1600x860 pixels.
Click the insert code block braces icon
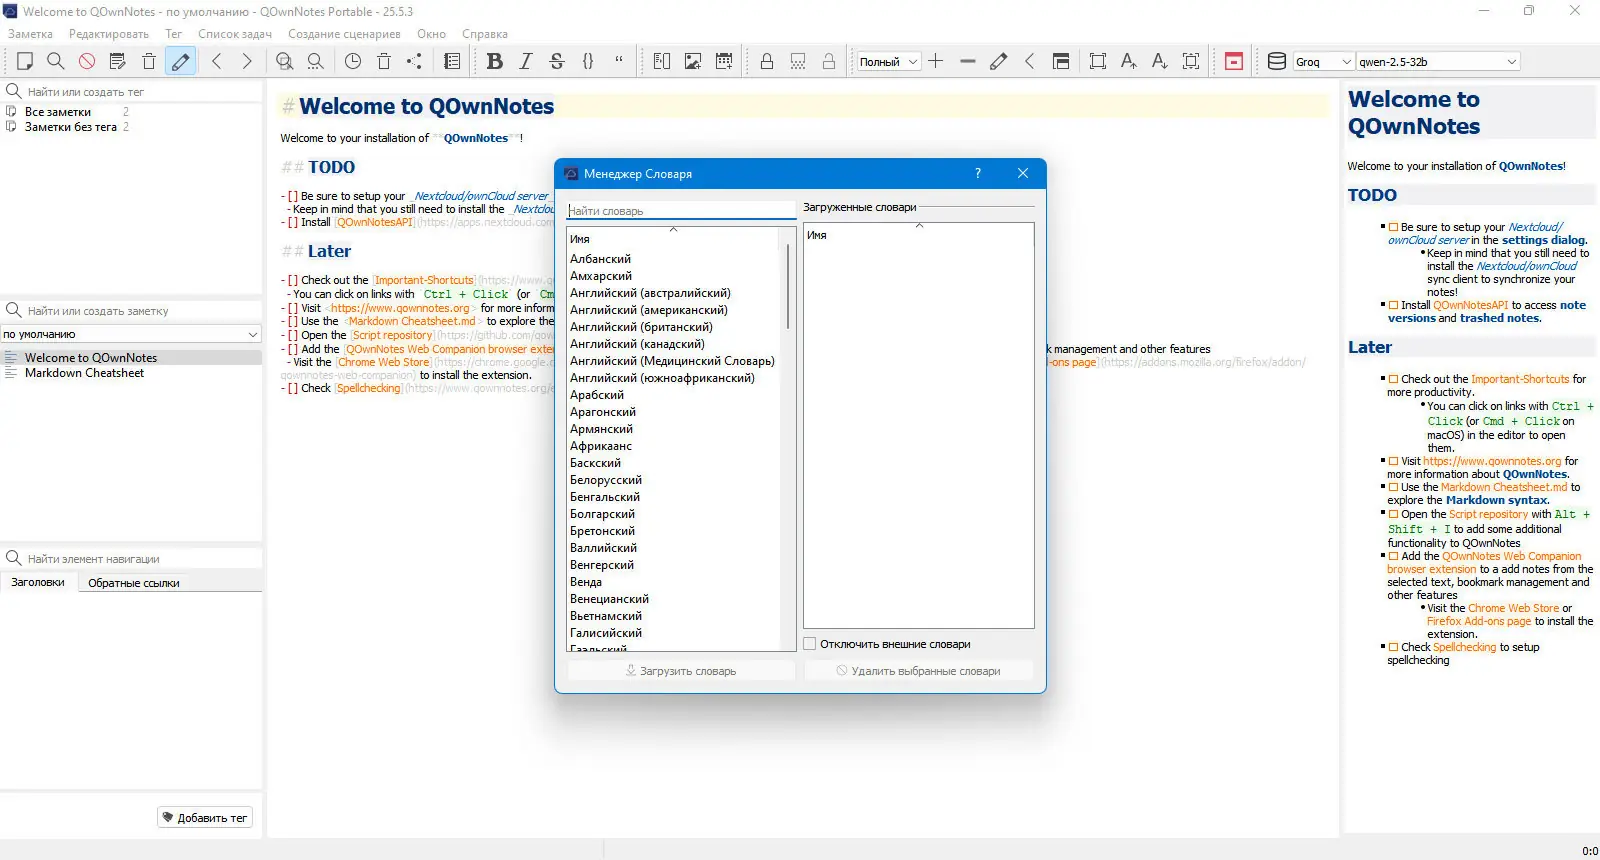point(588,61)
